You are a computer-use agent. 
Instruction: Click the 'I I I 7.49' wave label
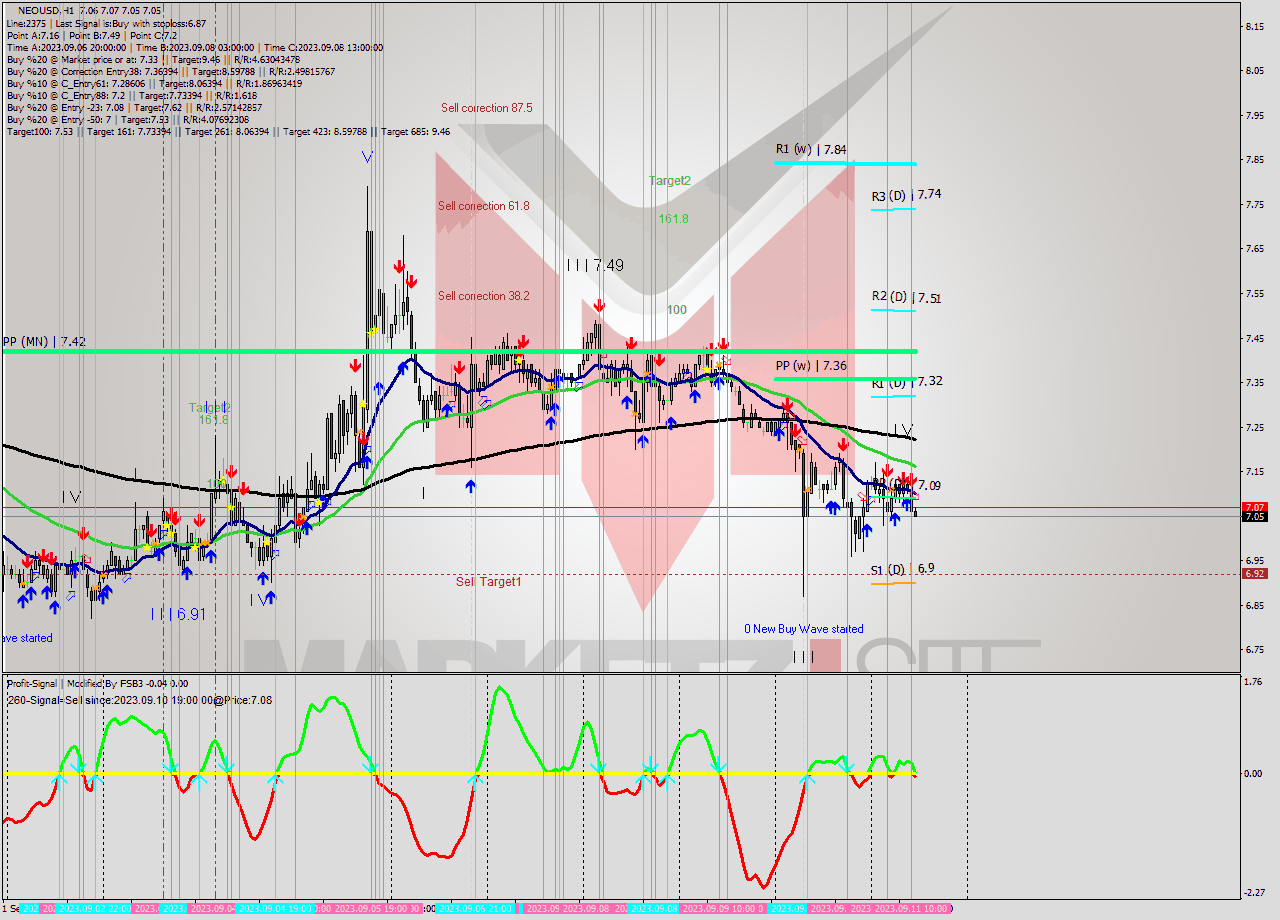(x=595, y=265)
